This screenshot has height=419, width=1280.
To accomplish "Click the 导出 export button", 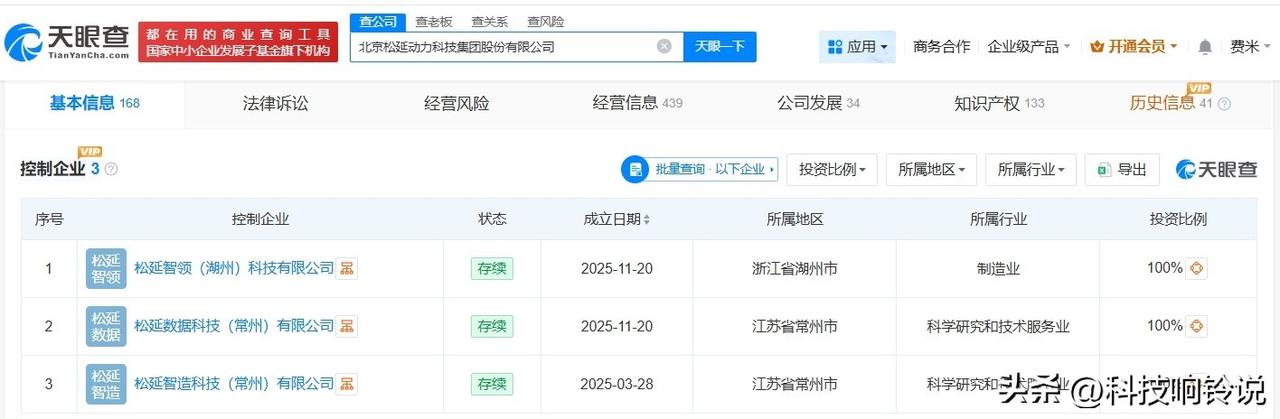I will 1122,170.
